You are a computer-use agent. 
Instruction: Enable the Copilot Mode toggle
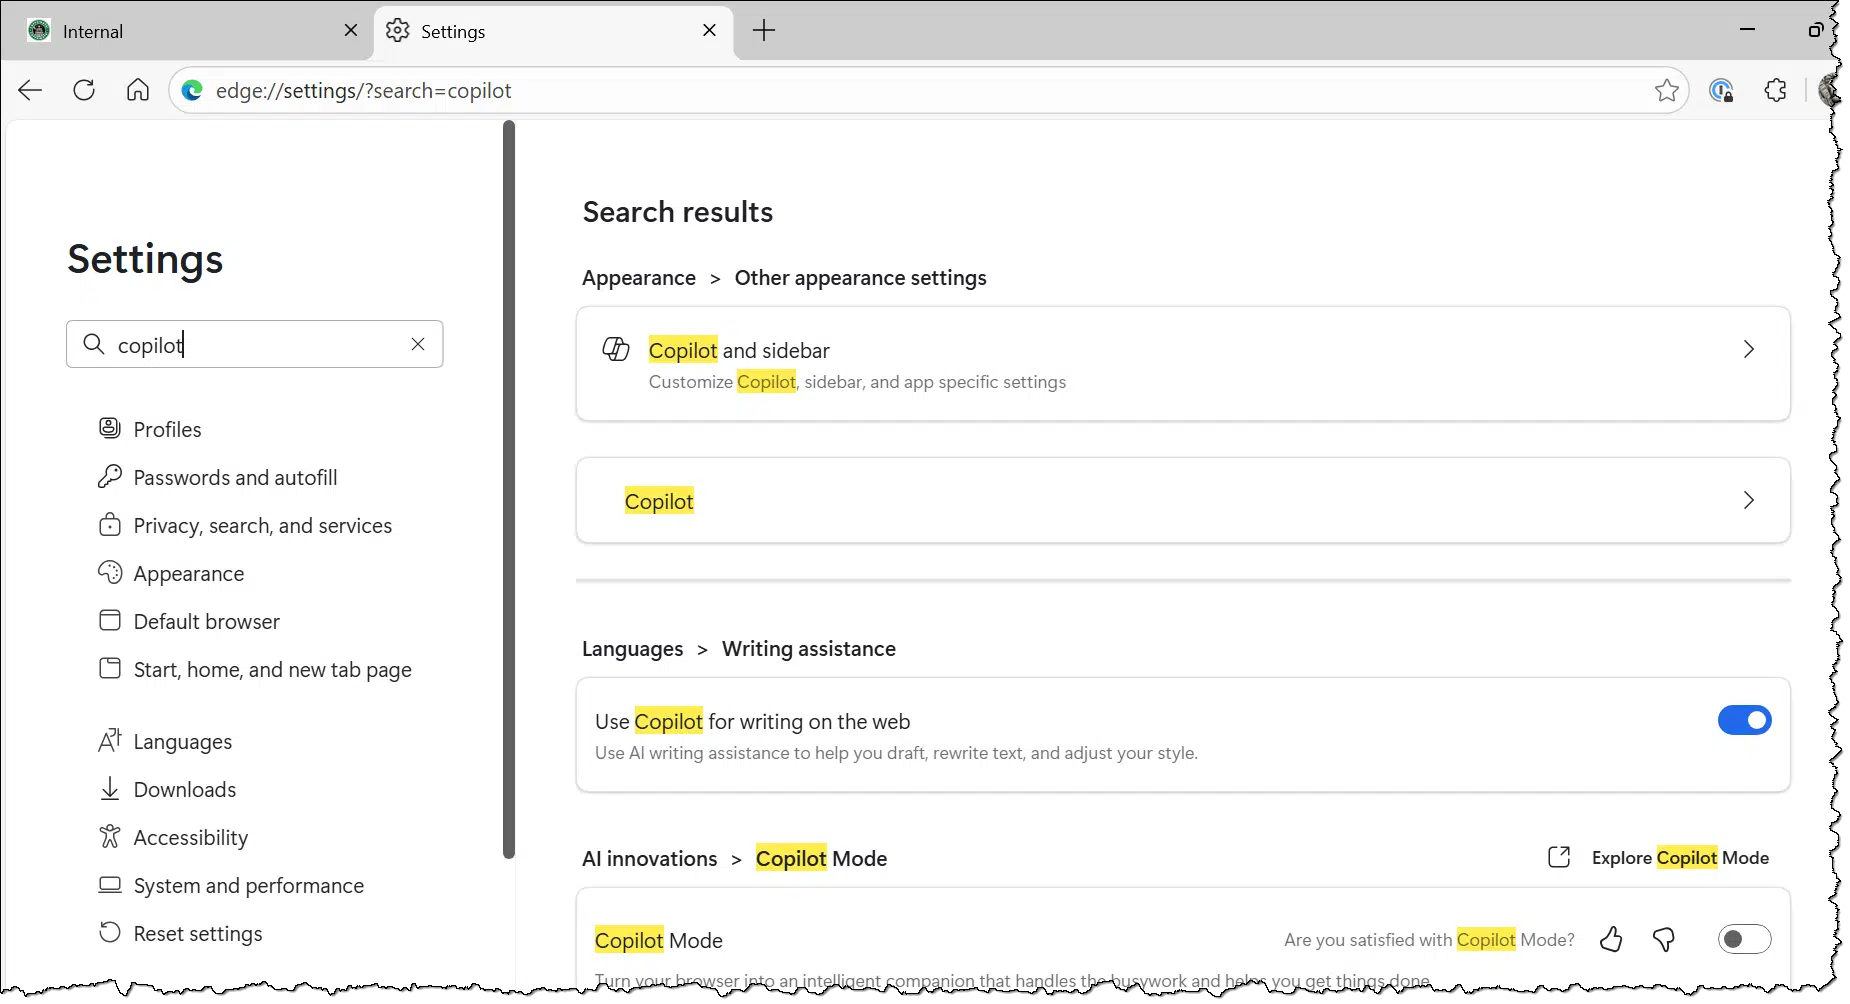1744,940
